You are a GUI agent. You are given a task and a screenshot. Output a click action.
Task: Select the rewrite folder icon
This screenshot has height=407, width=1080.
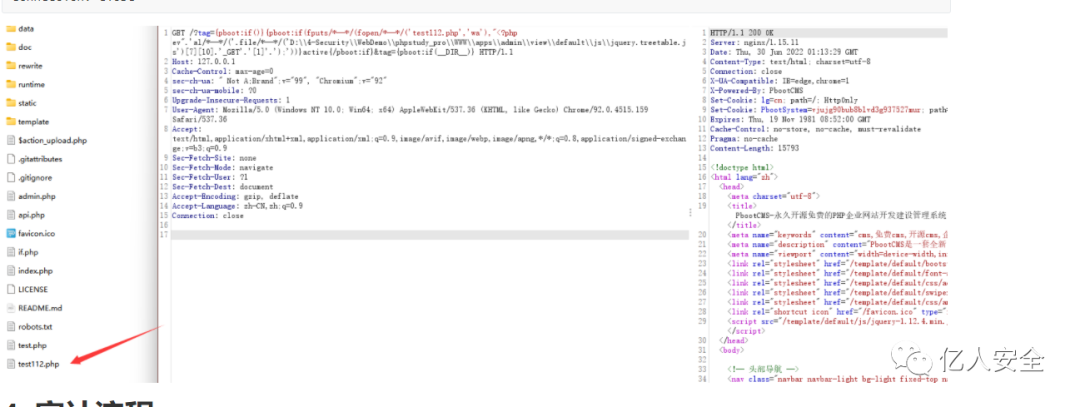click(10, 66)
